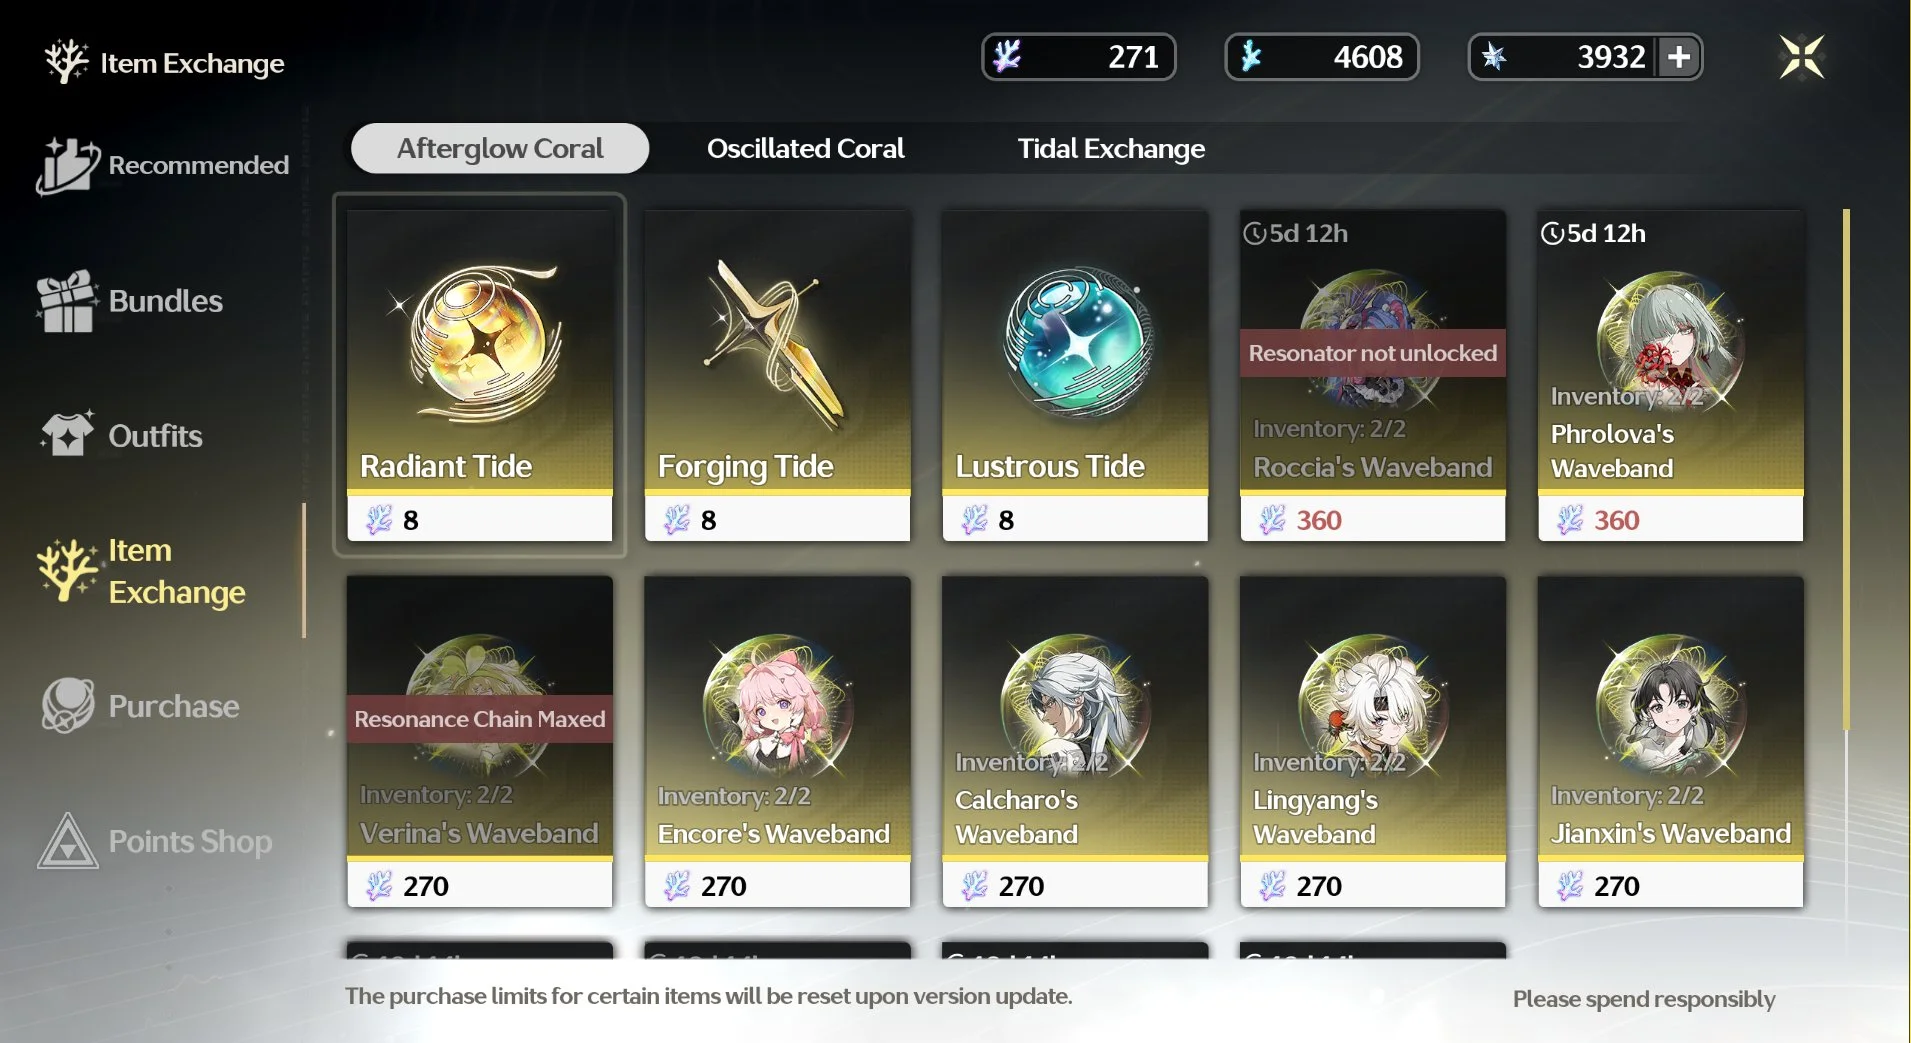Select the Forging Tide item card
1911x1043 pixels.
pos(778,375)
